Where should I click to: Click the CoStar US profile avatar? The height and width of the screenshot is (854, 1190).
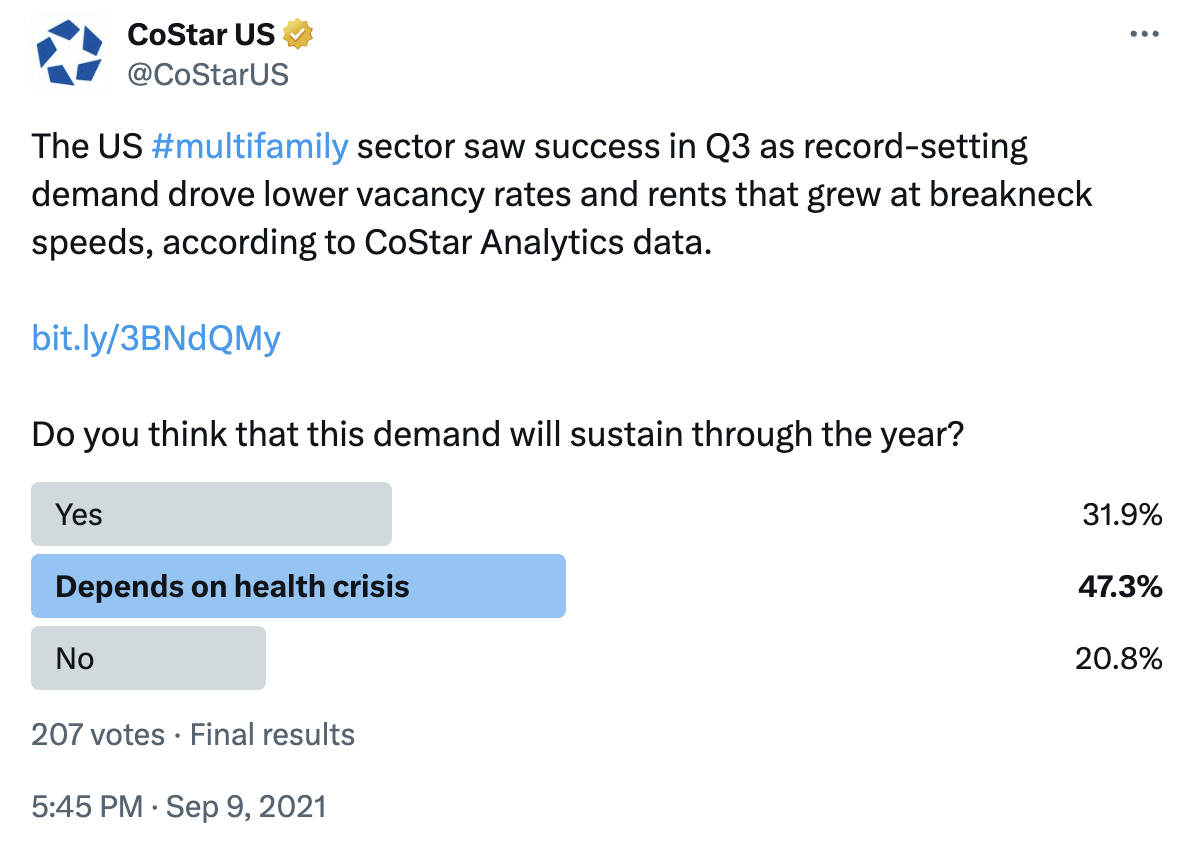coord(70,56)
